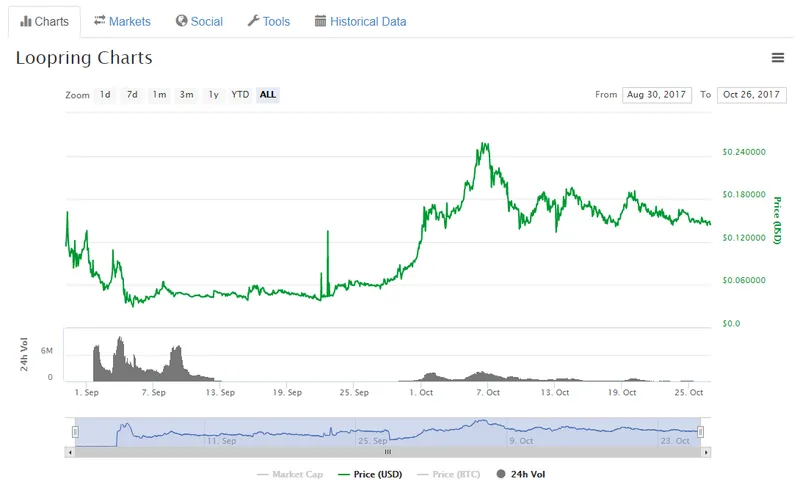Click the 11. Sep navigator label
The image size is (800, 487).
(221, 441)
